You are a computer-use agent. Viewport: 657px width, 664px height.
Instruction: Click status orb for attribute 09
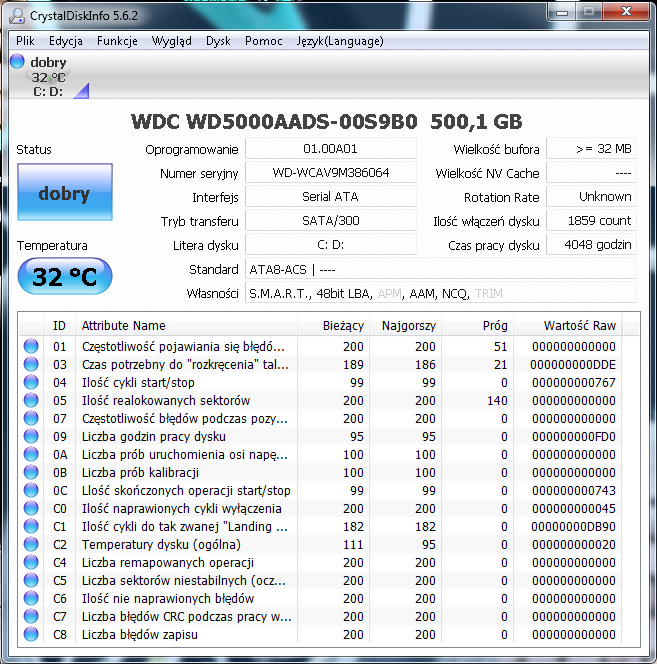point(31,436)
